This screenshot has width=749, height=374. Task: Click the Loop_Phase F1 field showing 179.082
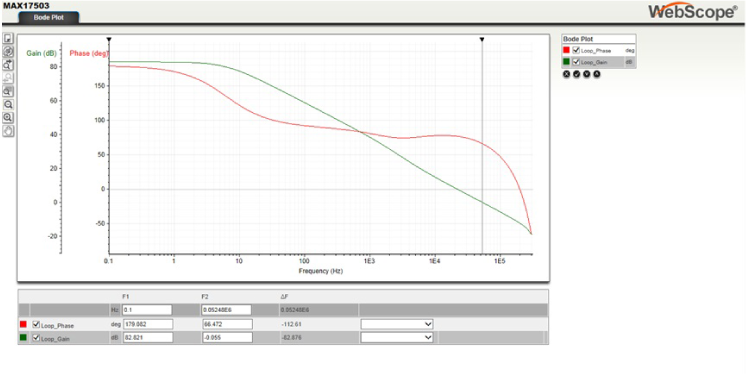(x=148, y=324)
